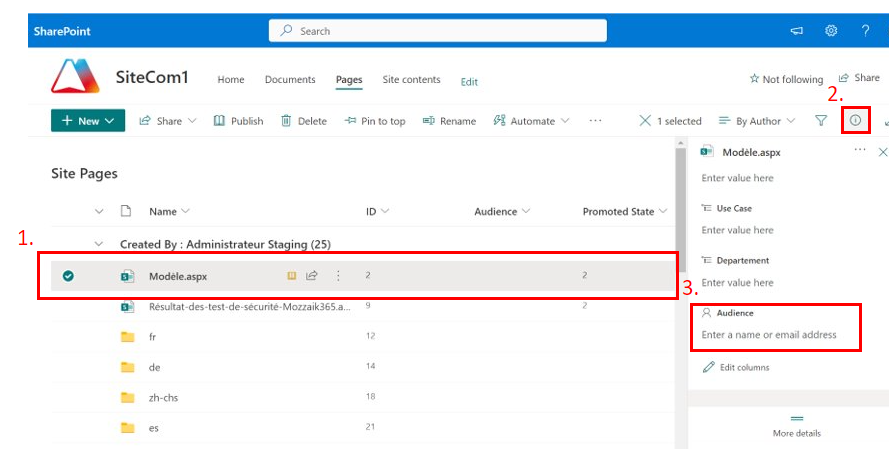Collapse all groups chevron in header row
The image size is (889, 472).
point(99,211)
